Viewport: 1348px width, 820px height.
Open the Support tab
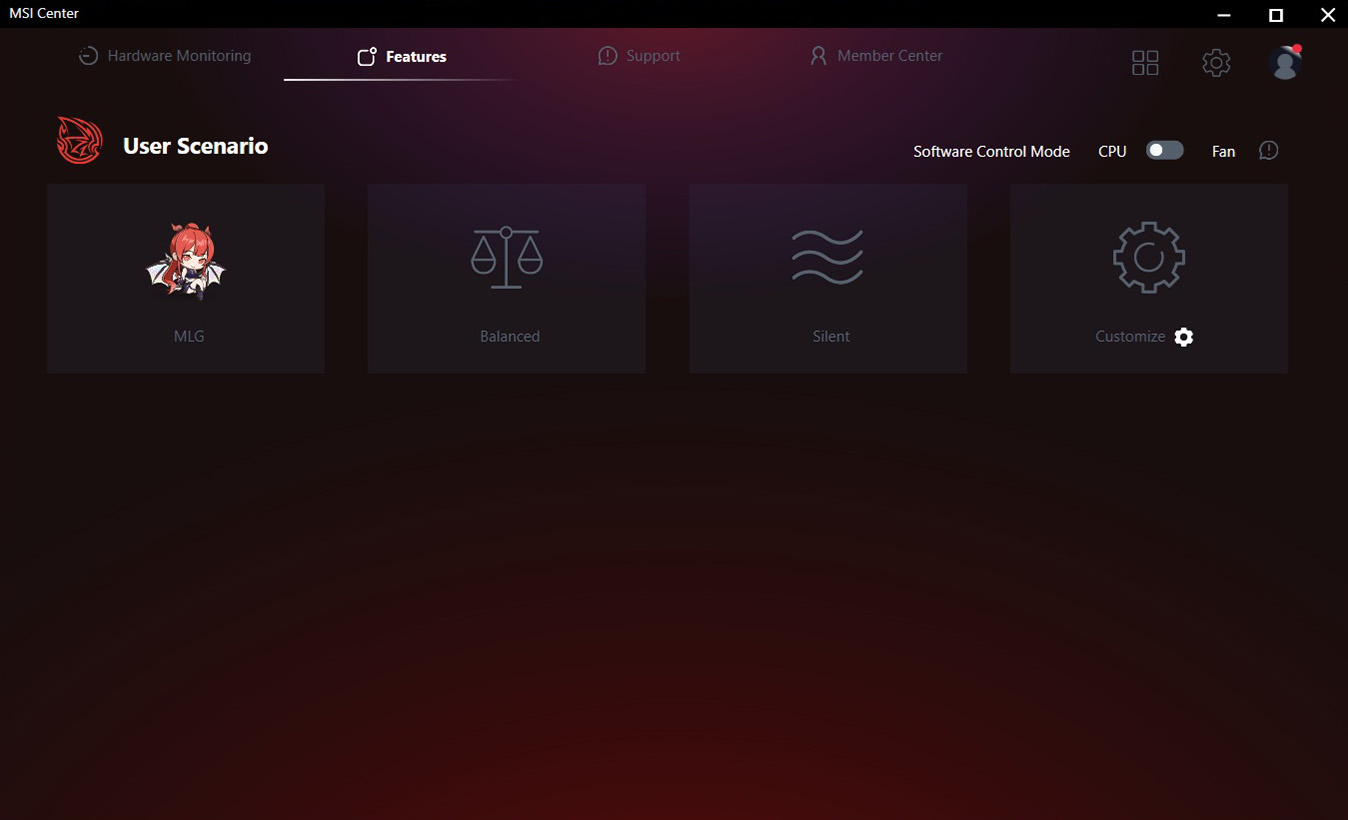tap(639, 56)
